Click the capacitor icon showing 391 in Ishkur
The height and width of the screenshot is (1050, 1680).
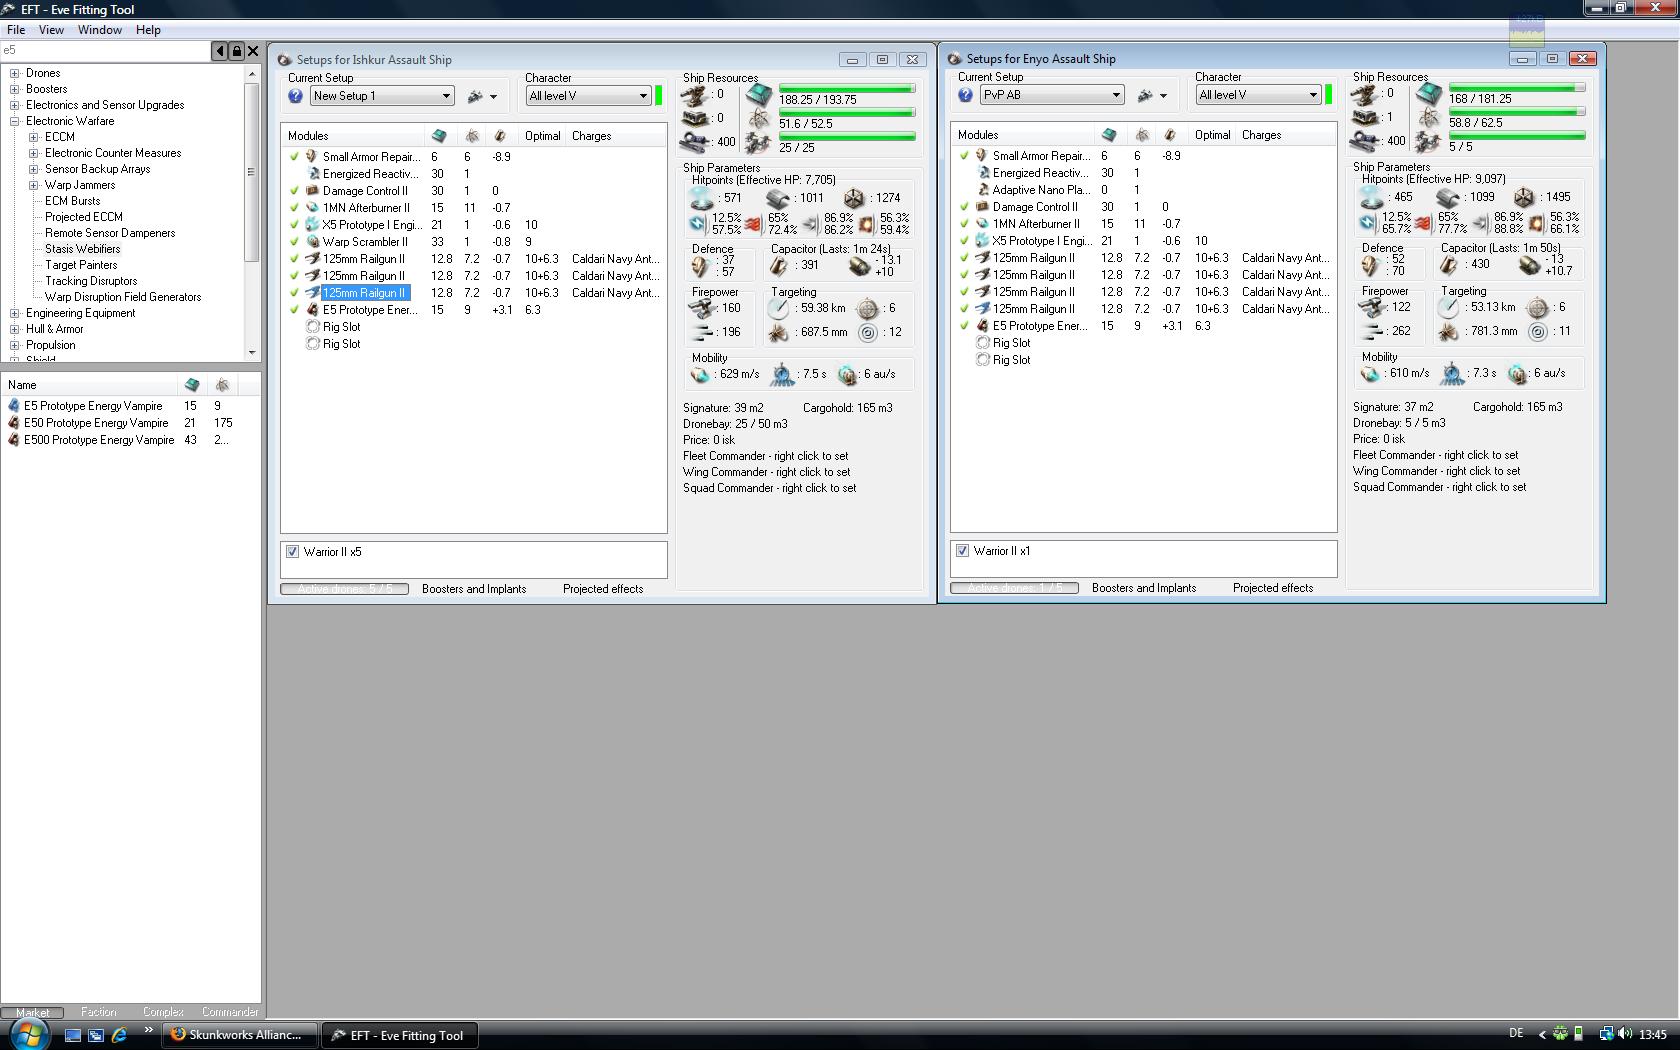coord(779,265)
